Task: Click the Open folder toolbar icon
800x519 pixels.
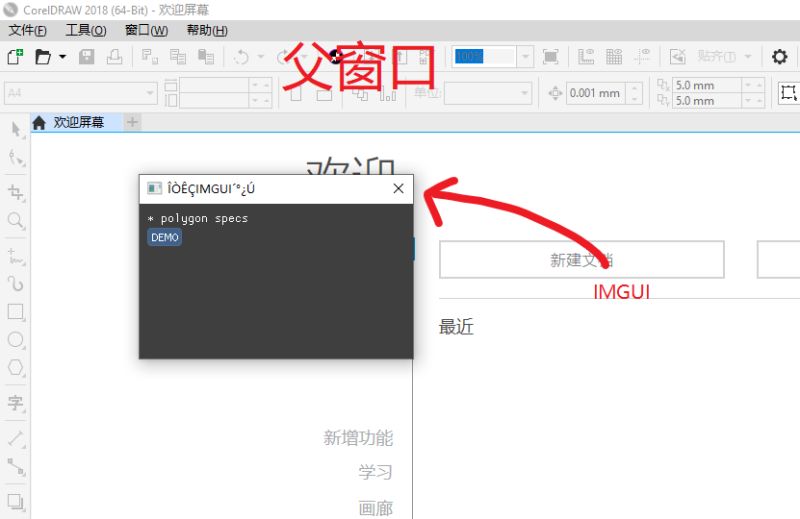Action: click(43, 57)
